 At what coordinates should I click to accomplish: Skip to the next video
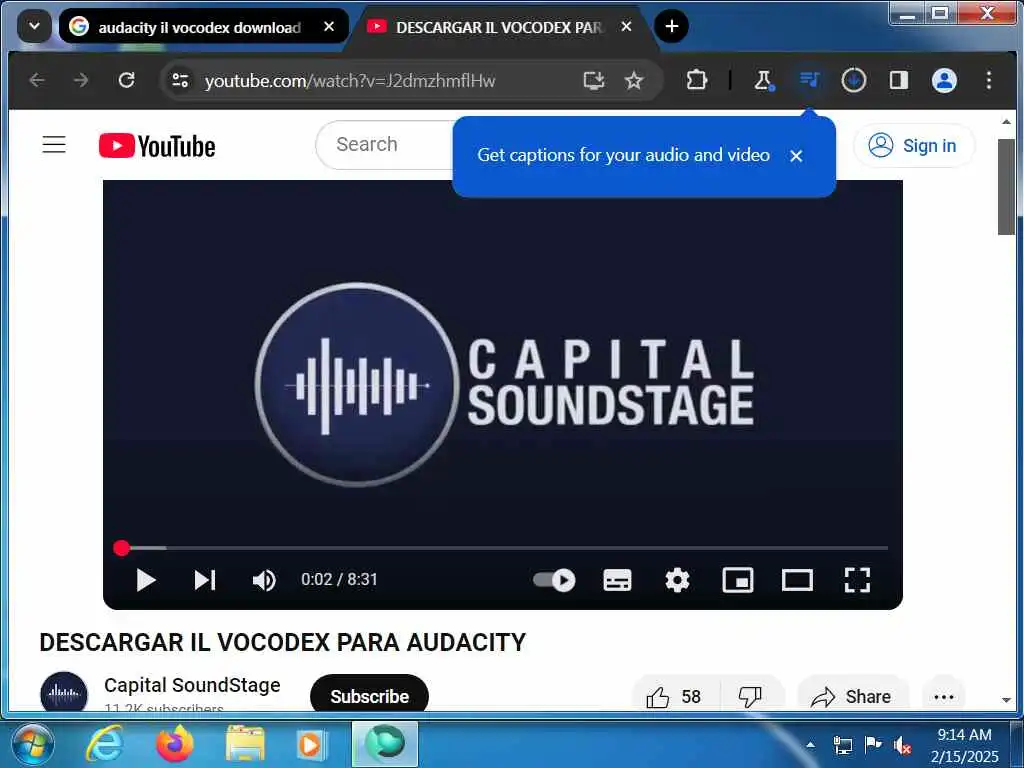[x=204, y=580]
